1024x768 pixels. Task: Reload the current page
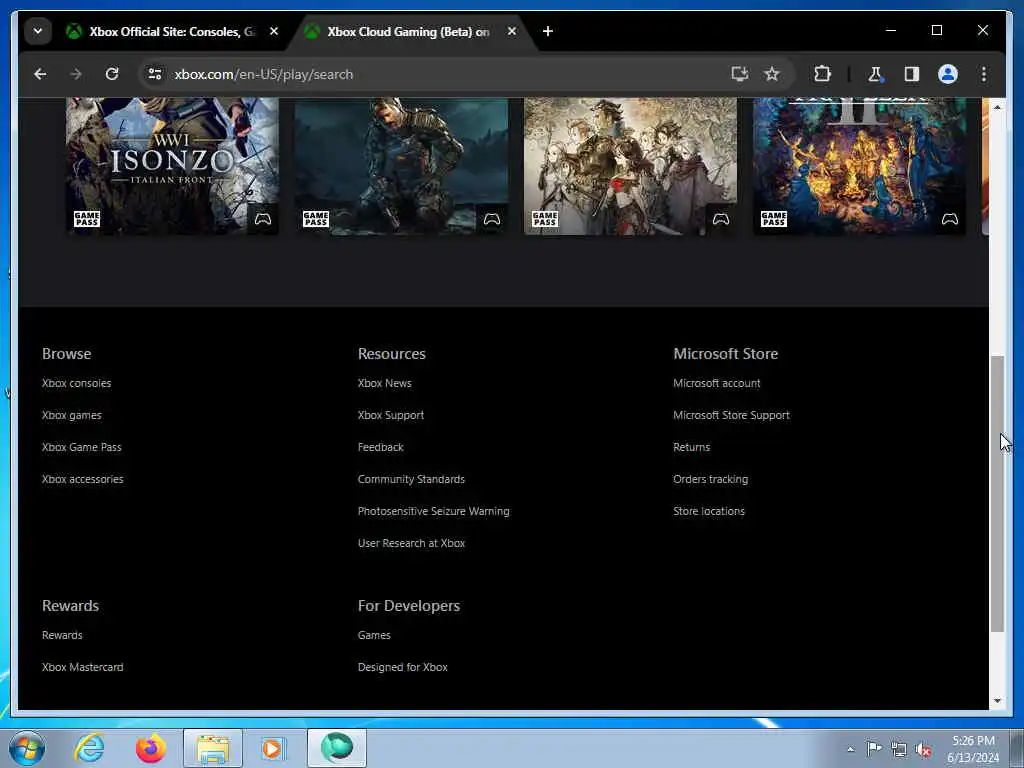[112, 74]
